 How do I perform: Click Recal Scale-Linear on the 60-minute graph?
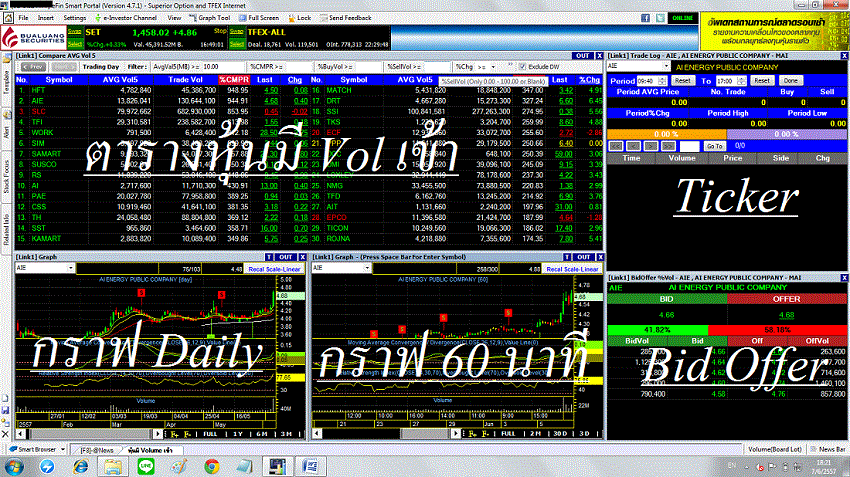pos(572,269)
